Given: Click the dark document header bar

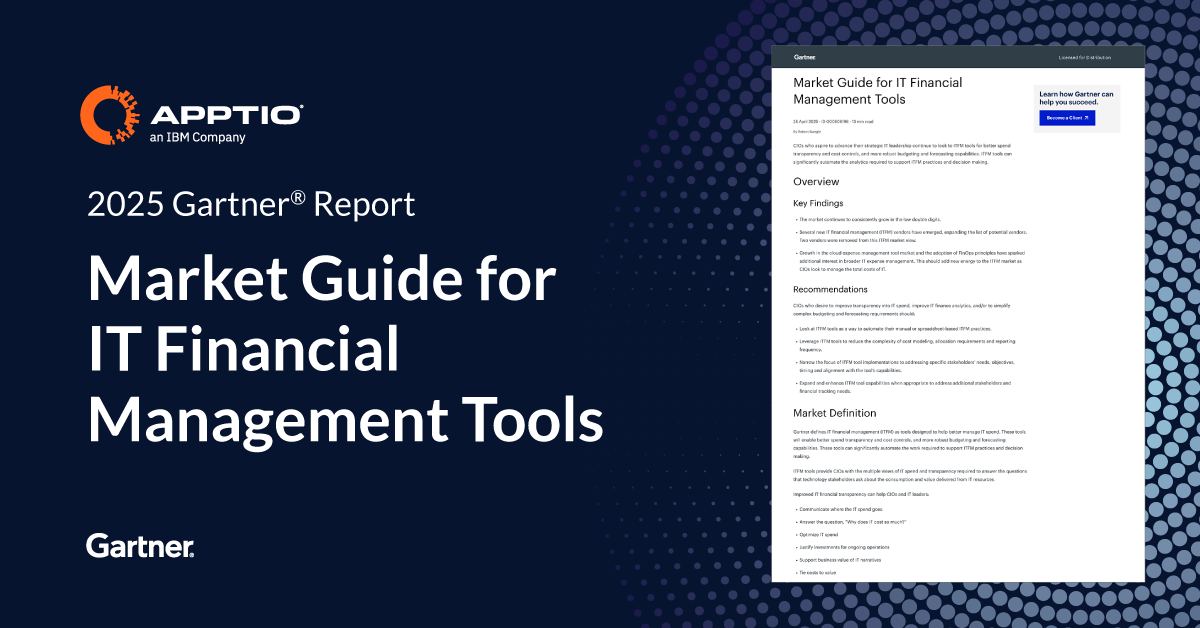Looking at the screenshot, I should click(x=955, y=57).
